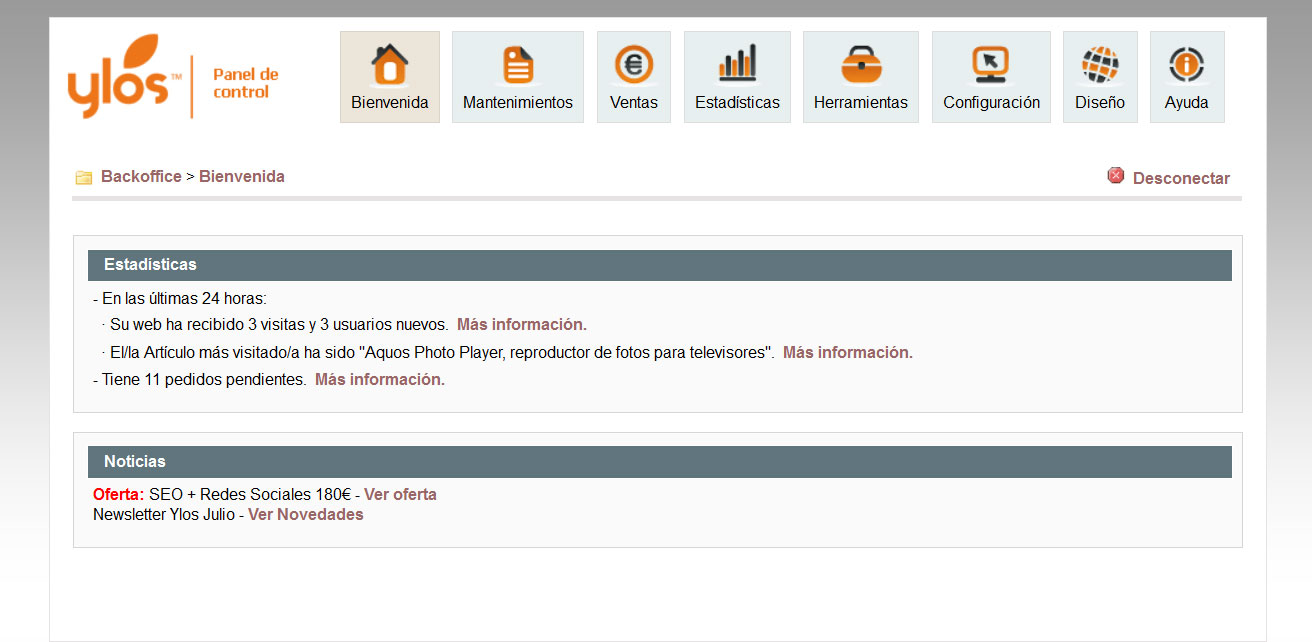Click the red Desconectar icon

click(1116, 176)
